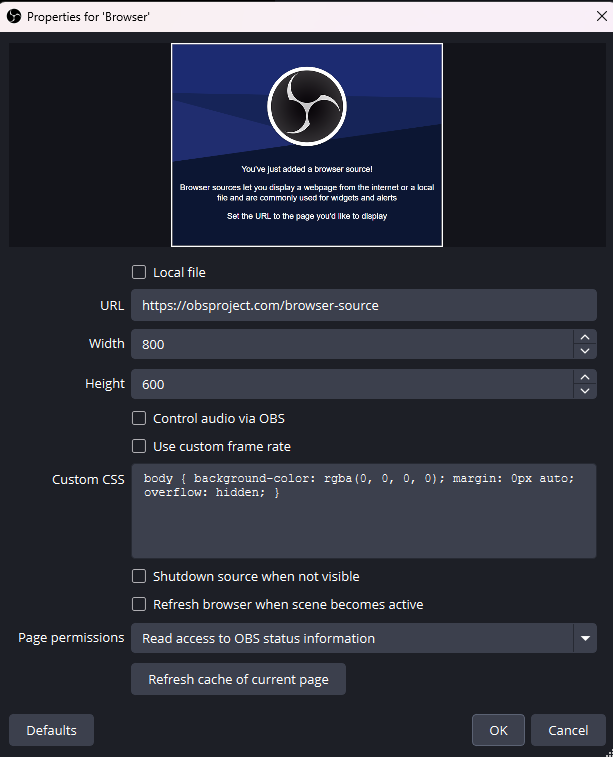The image size is (613, 757).
Task: Enable the Local file checkbox
Action: tap(140, 272)
